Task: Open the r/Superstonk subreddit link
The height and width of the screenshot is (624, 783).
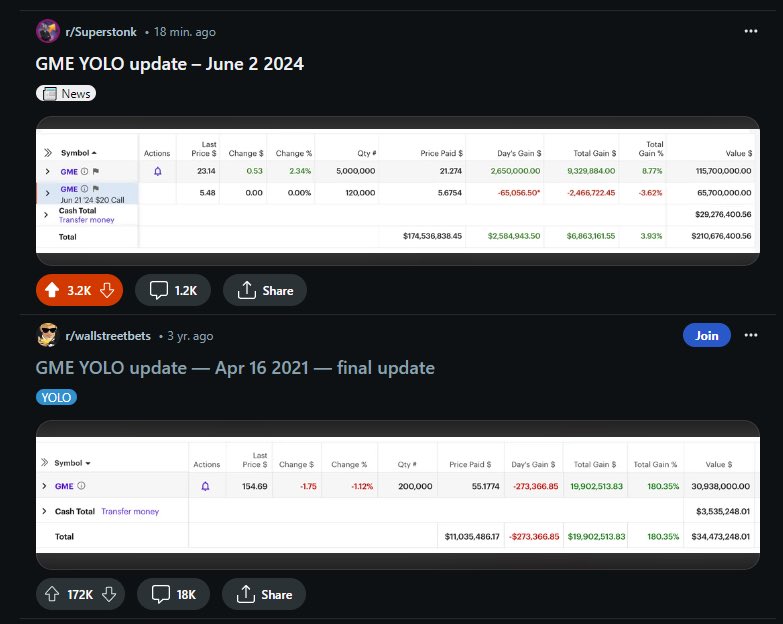Action: coord(101,32)
